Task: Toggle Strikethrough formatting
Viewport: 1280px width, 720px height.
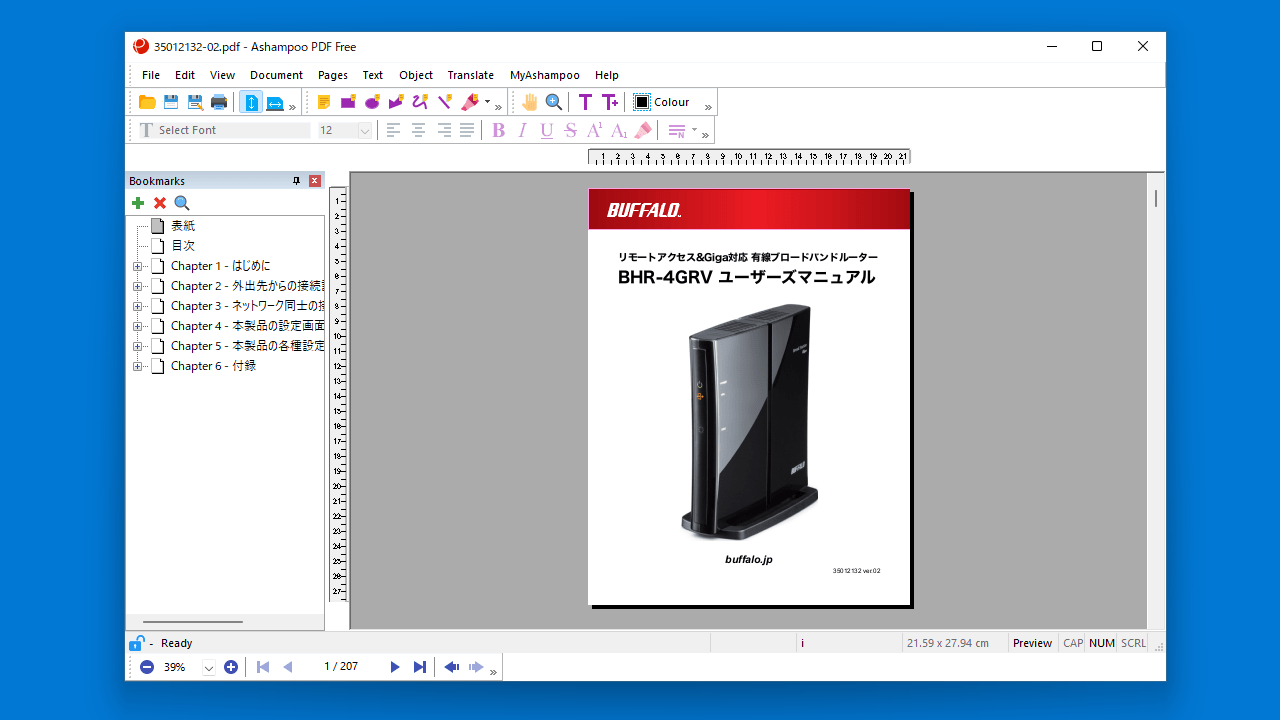Action: [570, 130]
